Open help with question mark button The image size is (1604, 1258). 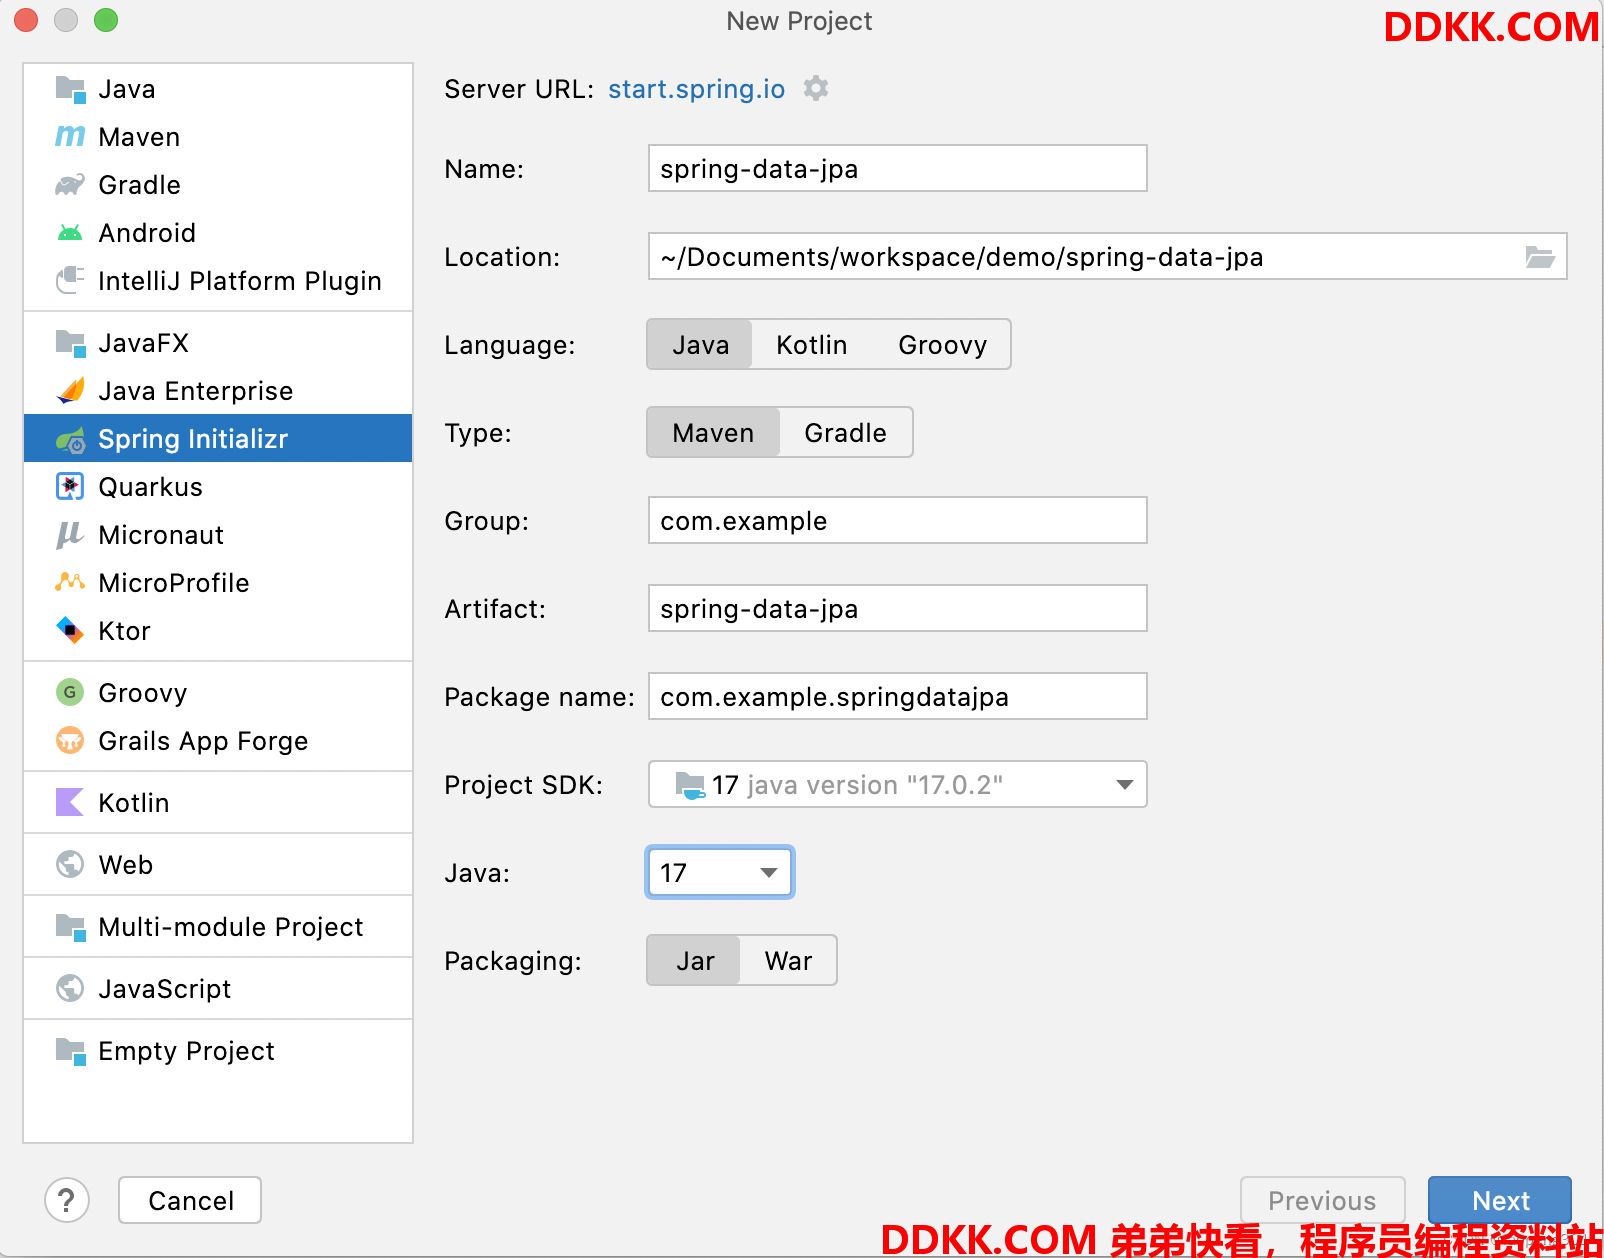pos(67,1200)
